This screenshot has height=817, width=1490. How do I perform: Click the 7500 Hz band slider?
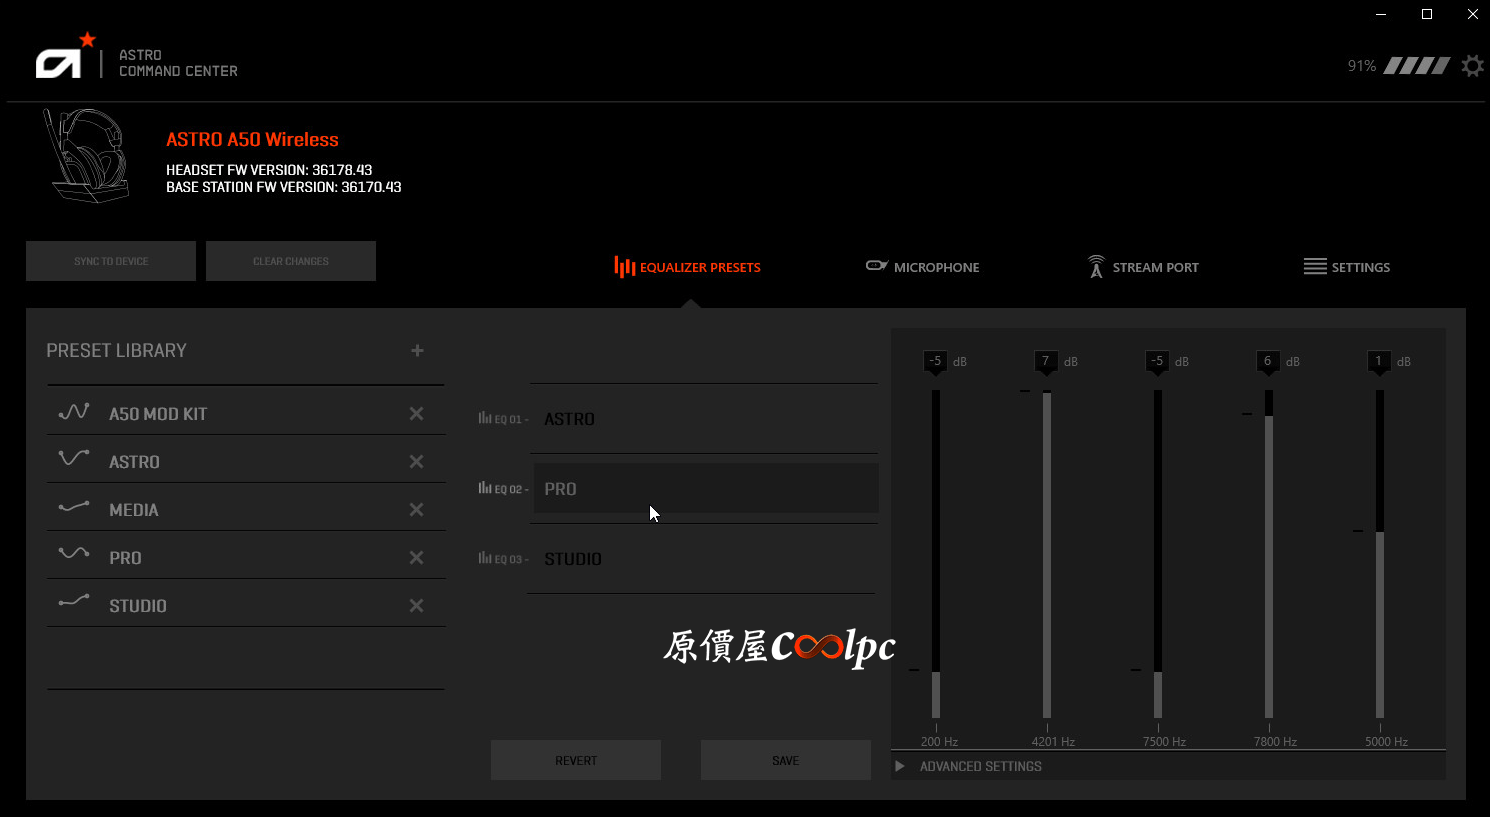(x=1158, y=554)
